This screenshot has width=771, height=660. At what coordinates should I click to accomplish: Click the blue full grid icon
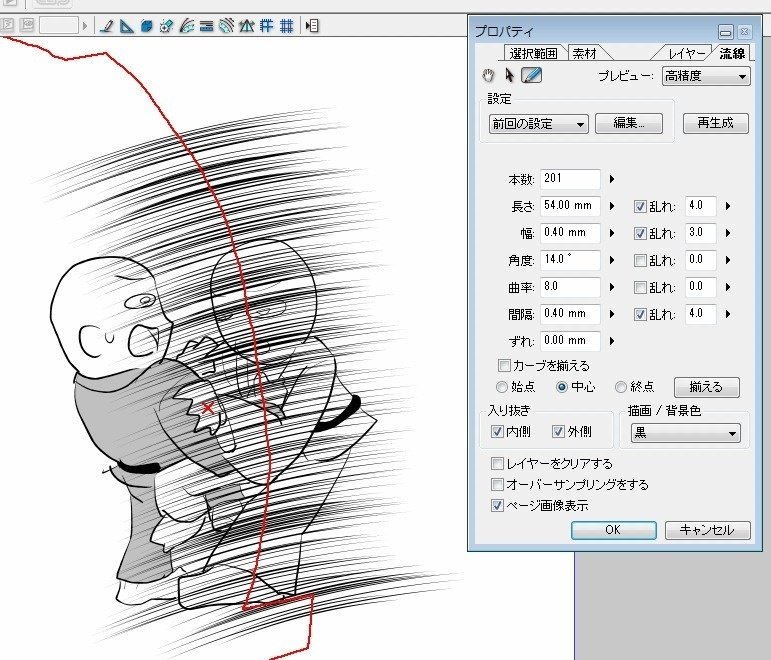[287, 26]
